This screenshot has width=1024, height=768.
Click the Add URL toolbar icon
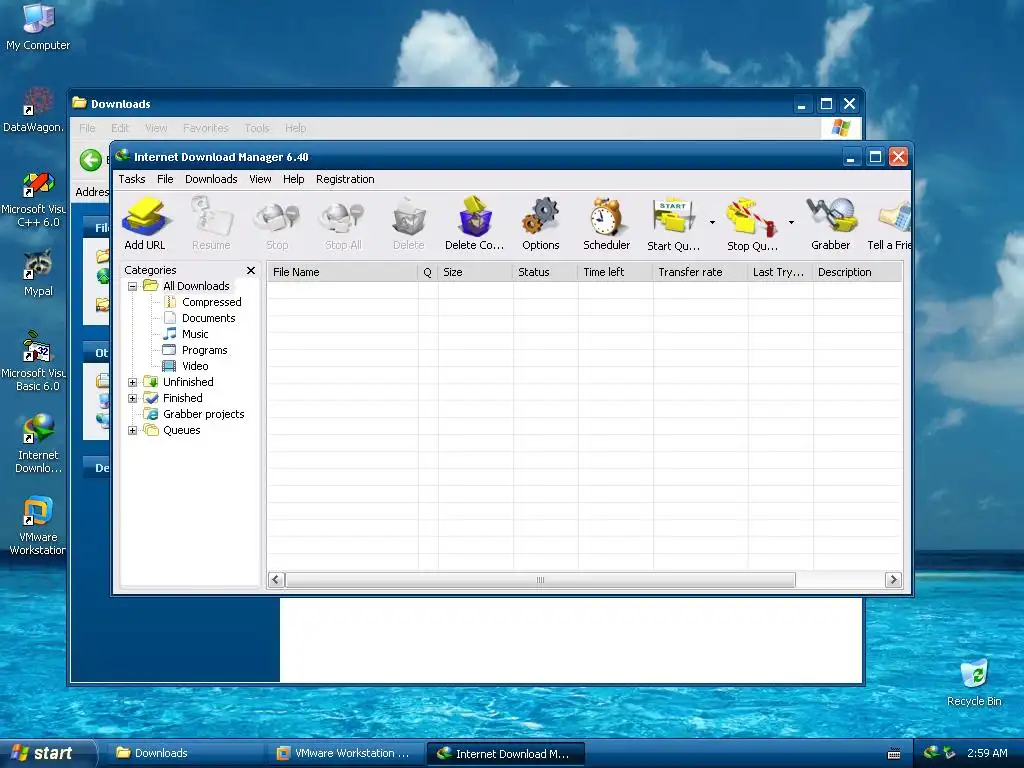[145, 223]
